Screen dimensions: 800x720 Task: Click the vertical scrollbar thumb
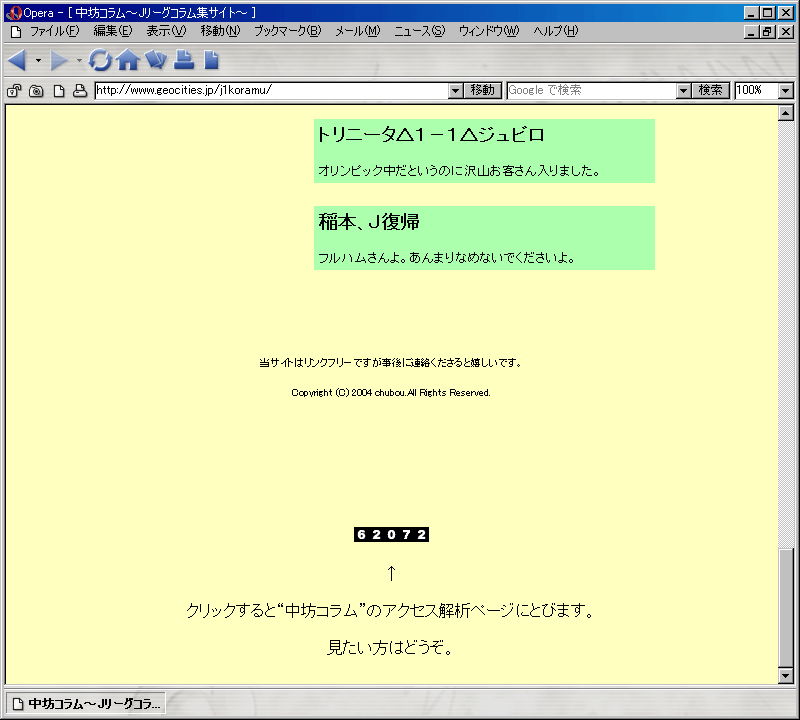click(786, 607)
